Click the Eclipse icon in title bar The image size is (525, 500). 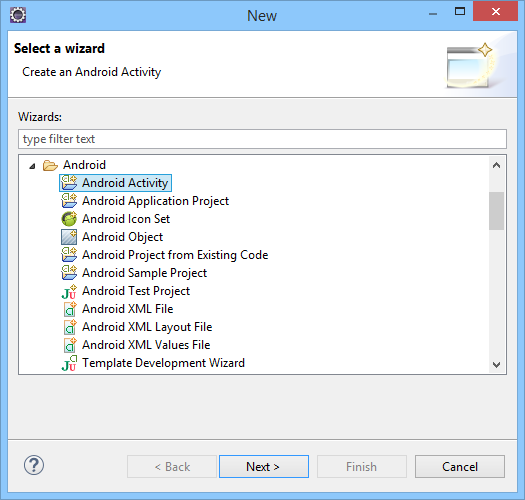click(x=18, y=15)
